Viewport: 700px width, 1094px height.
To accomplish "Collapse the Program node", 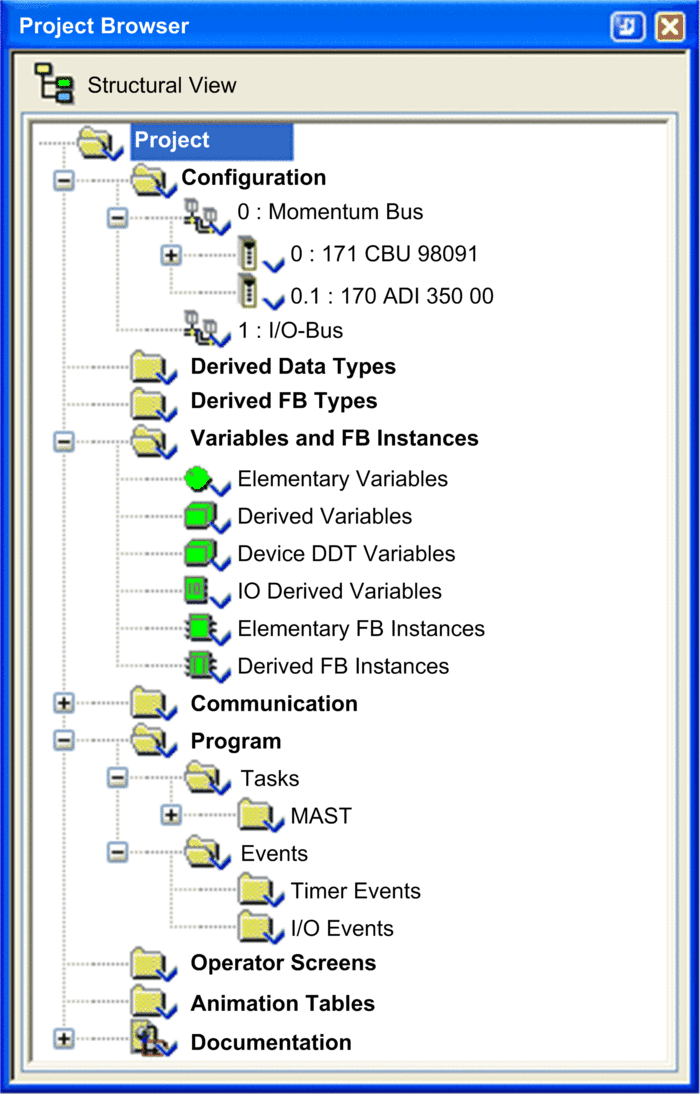I will (x=64, y=741).
